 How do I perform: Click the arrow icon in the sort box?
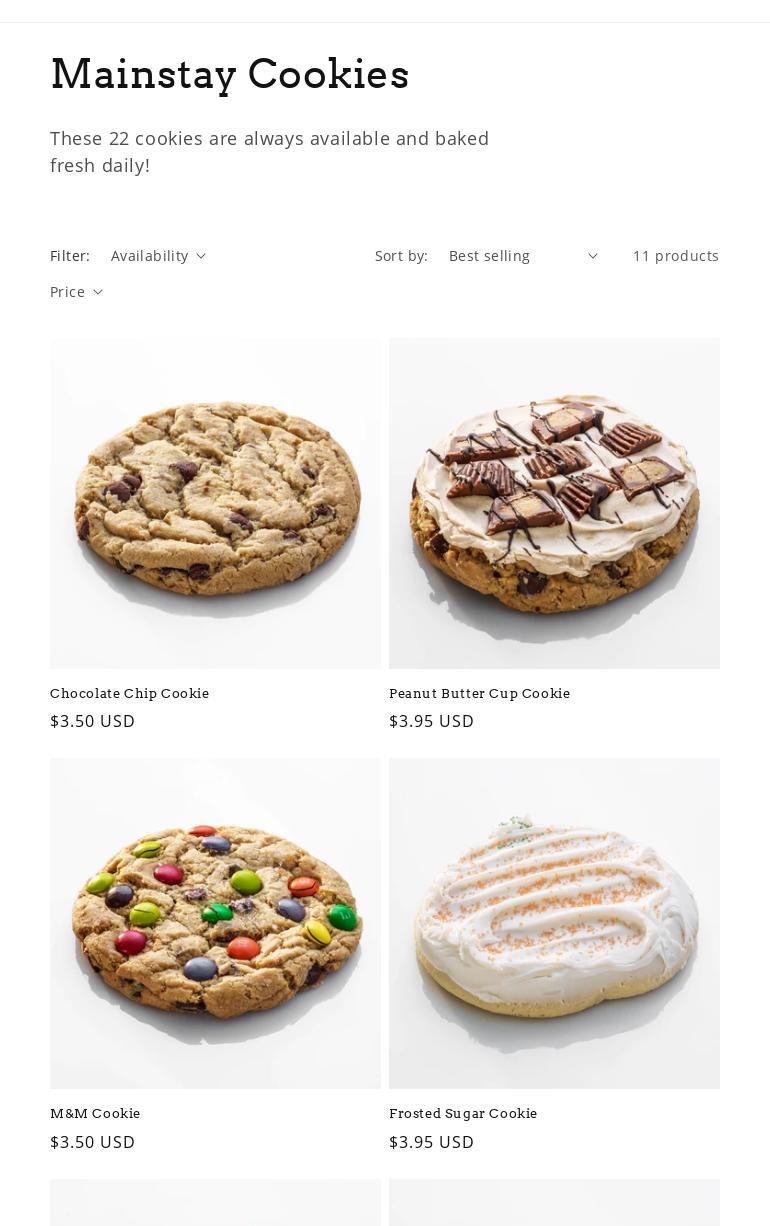pyautogui.click(x=592, y=256)
